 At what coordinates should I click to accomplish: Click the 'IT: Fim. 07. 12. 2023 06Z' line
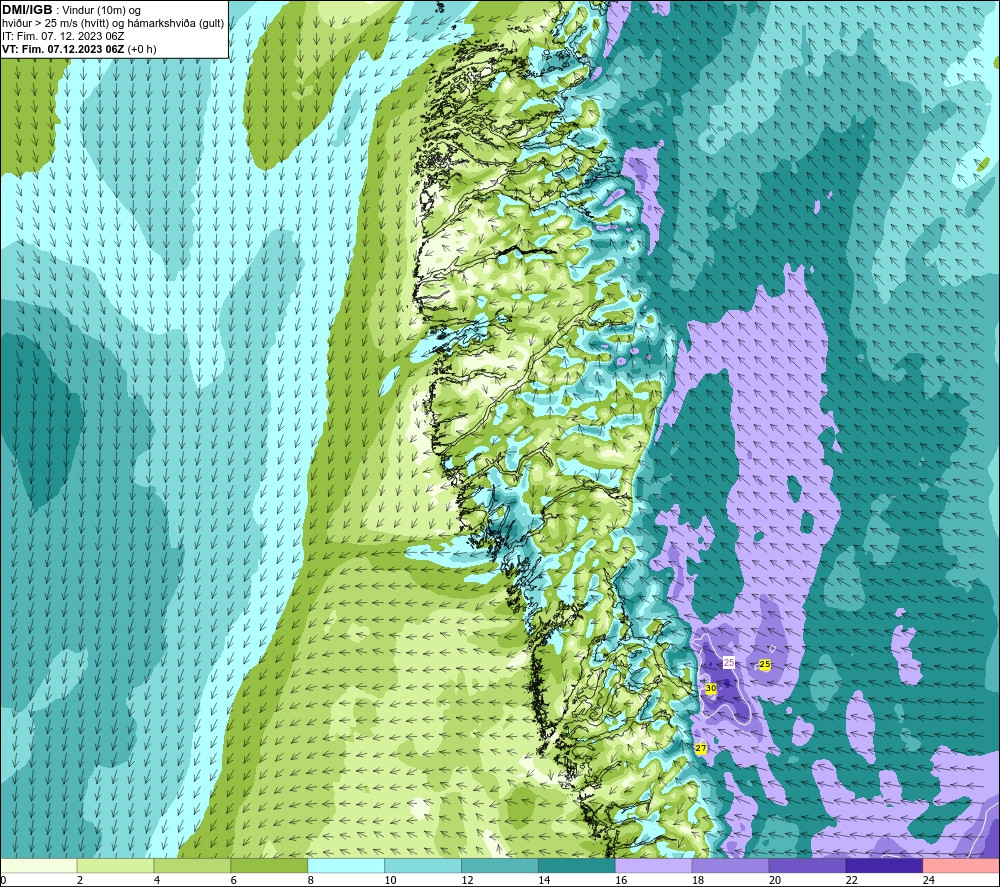coord(63,36)
